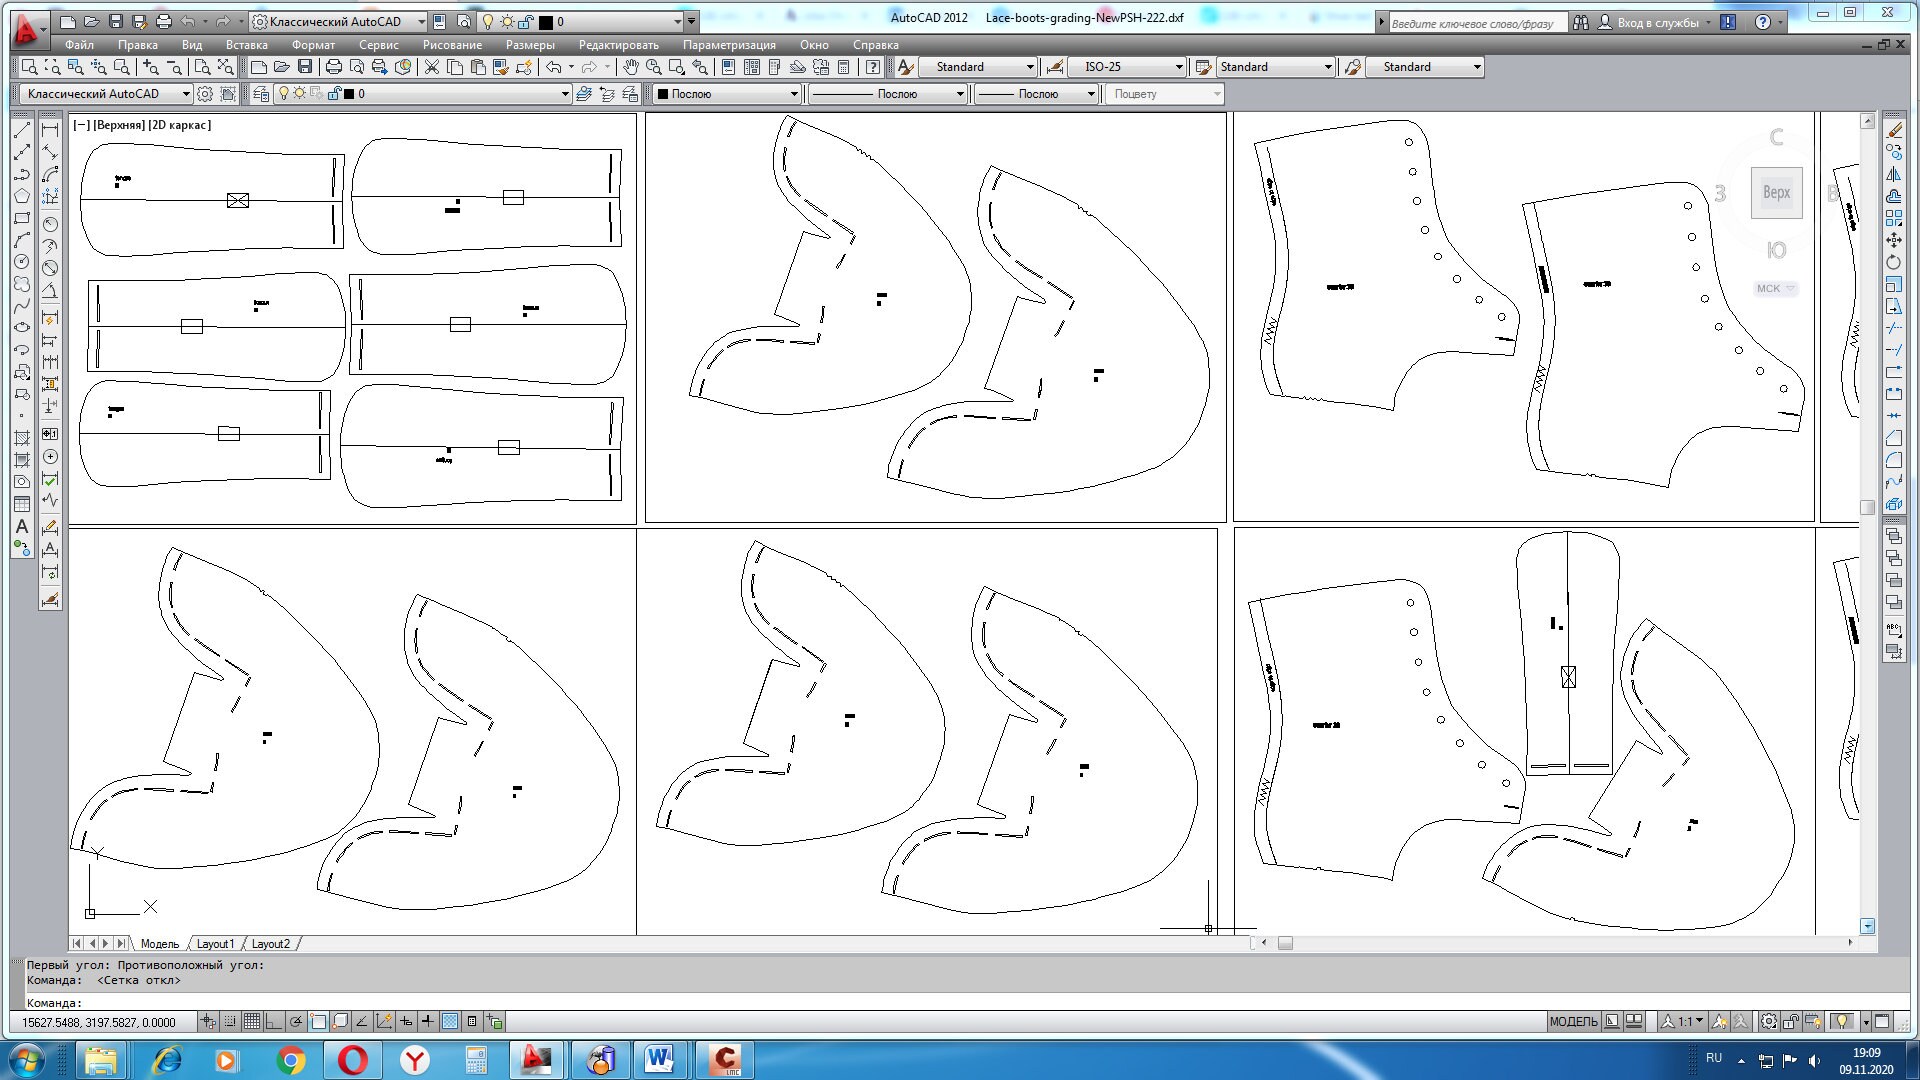The height and width of the screenshot is (1080, 1920).
Task: Switch to the Layout1 tab
Action: (215, 943)
